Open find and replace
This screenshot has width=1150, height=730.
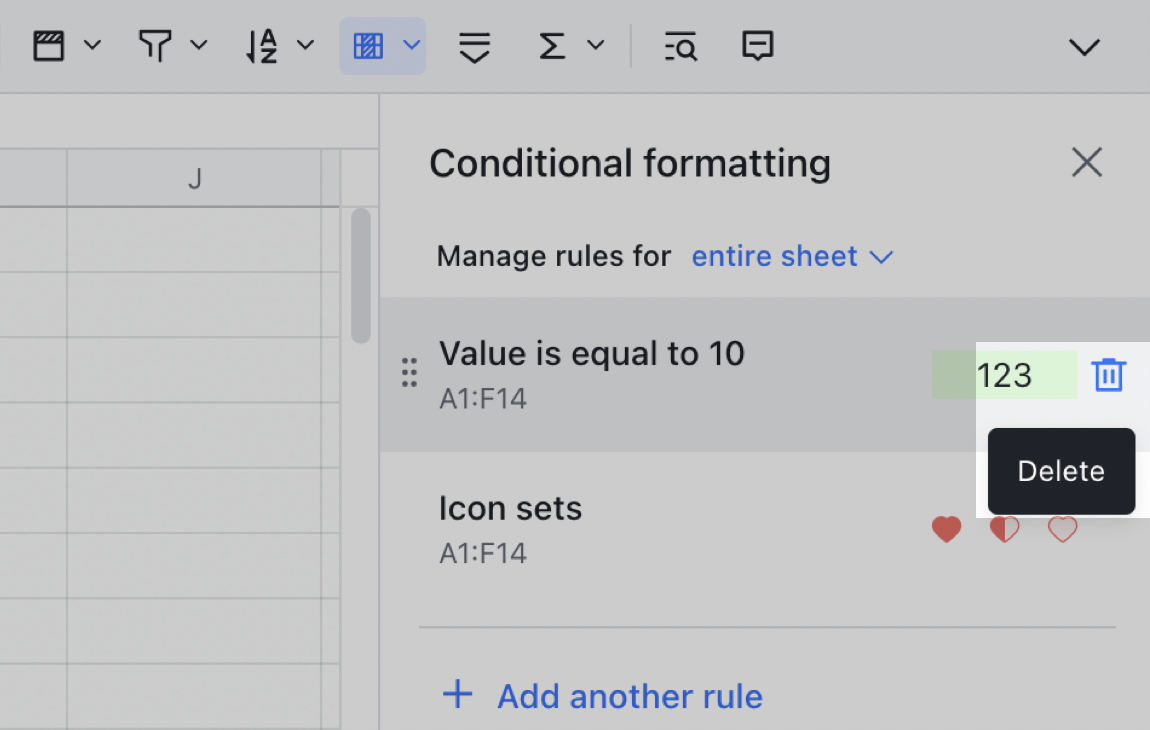(679, 45)
